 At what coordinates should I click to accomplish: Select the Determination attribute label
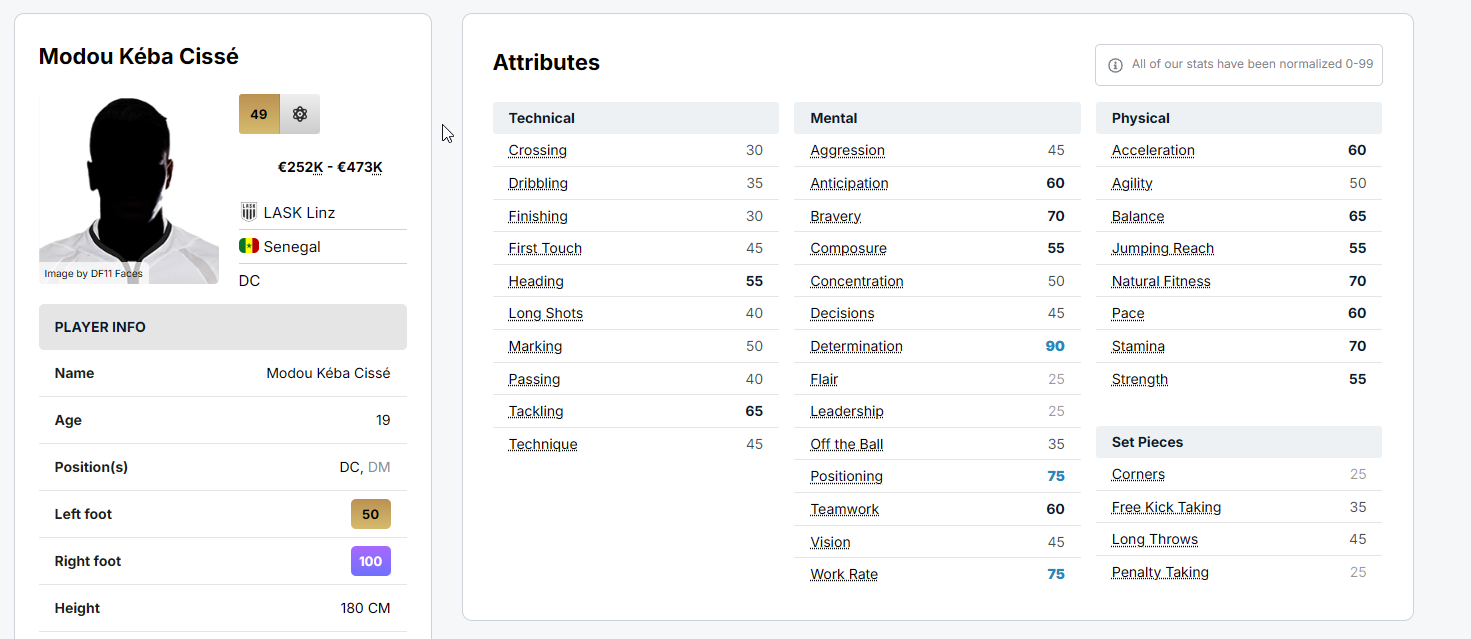[x=856, y=346]
